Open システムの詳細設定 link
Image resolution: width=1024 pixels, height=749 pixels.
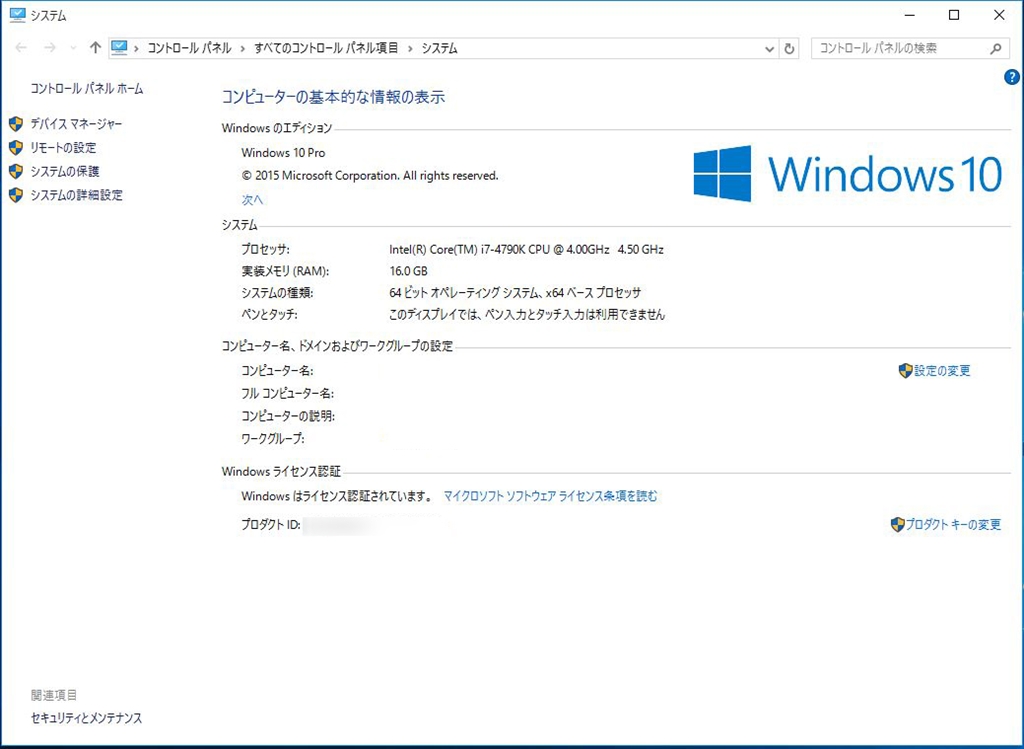[76, 195]
